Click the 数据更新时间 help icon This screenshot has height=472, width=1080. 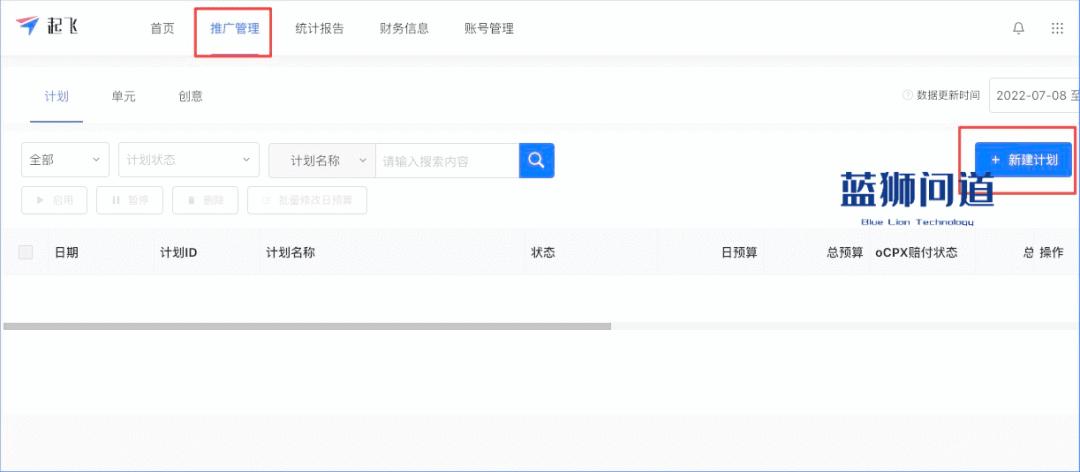(907, 95)
